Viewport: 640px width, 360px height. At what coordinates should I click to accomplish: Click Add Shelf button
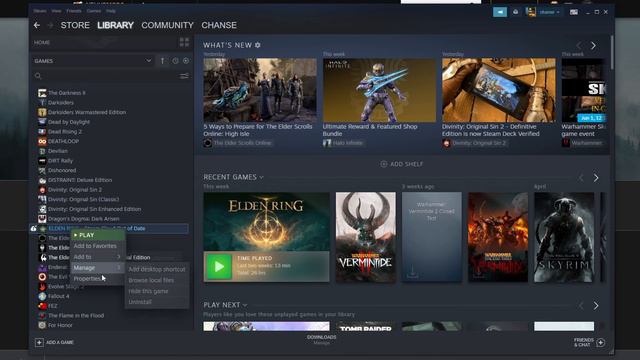point(402,164)
